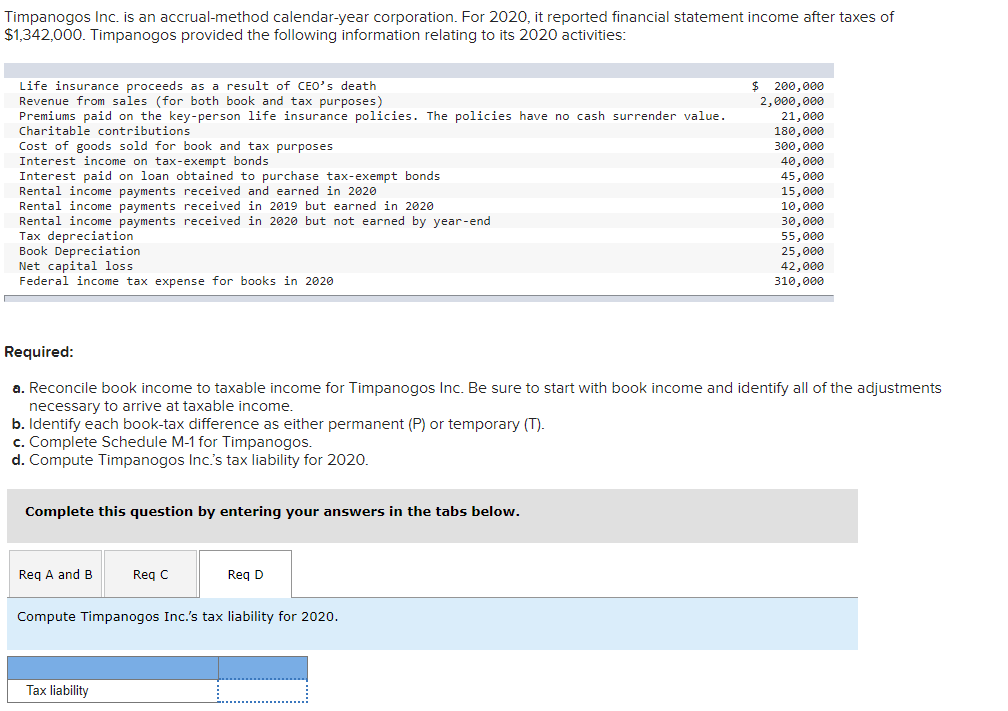Click the 21,000 value

pos(802,116)
